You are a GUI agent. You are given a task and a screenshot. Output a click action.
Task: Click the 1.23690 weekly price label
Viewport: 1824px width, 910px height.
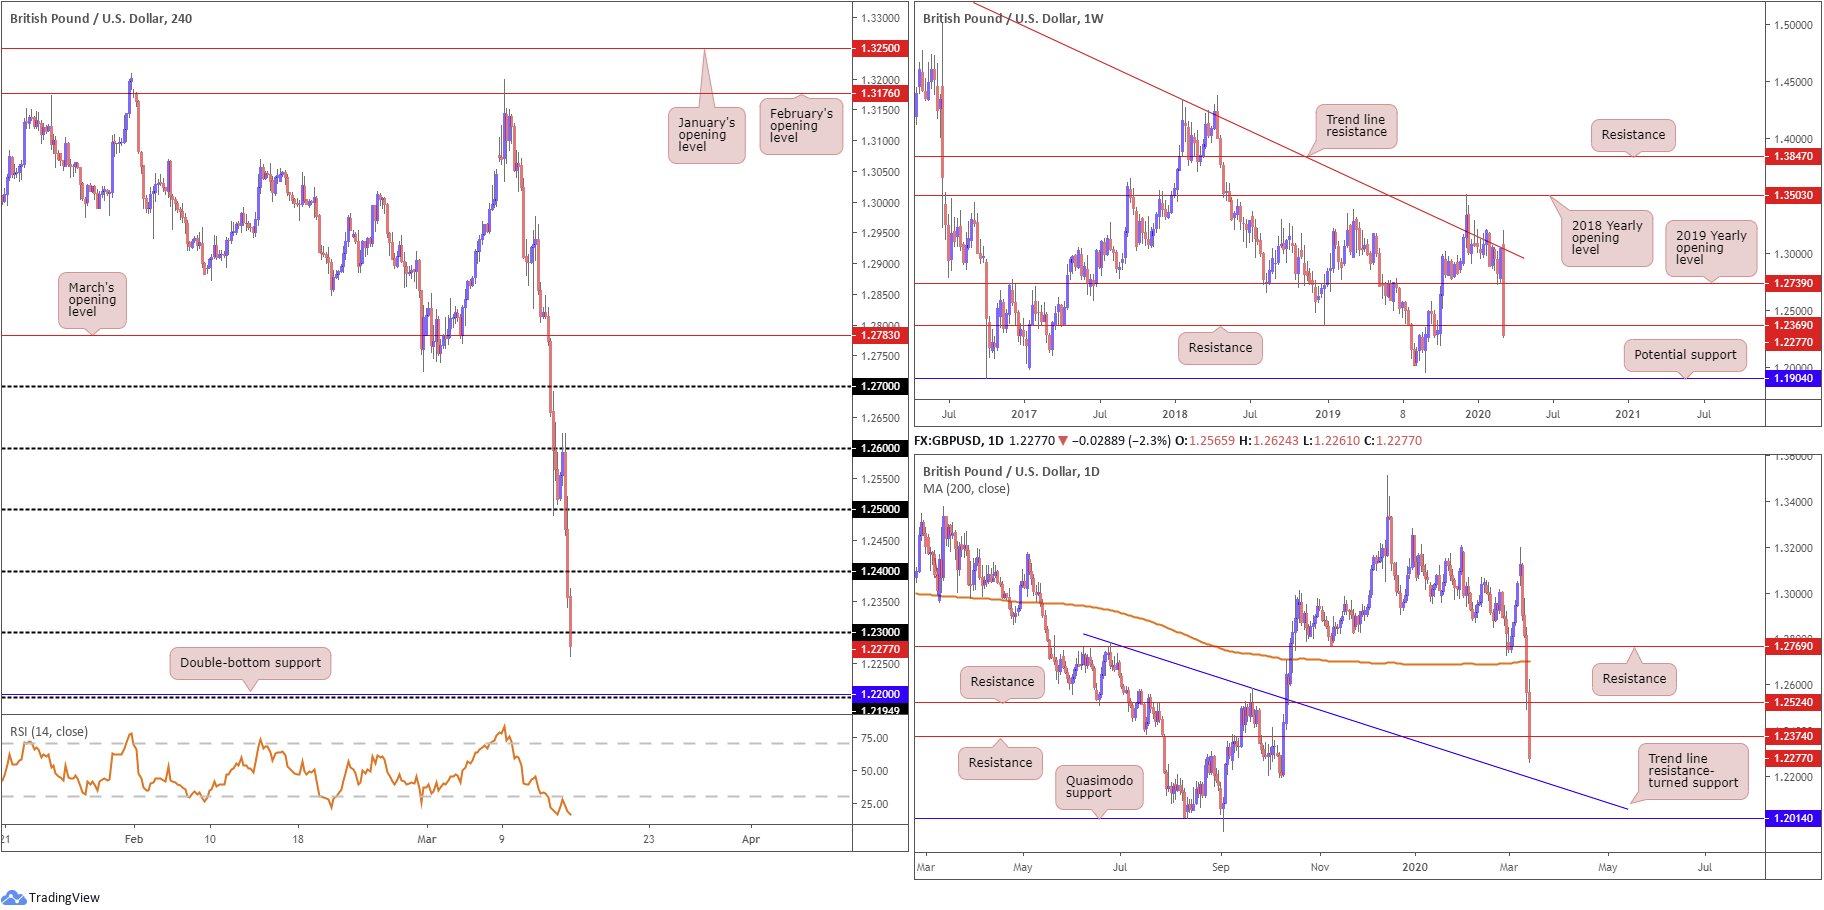click(x=1793, y=325)
